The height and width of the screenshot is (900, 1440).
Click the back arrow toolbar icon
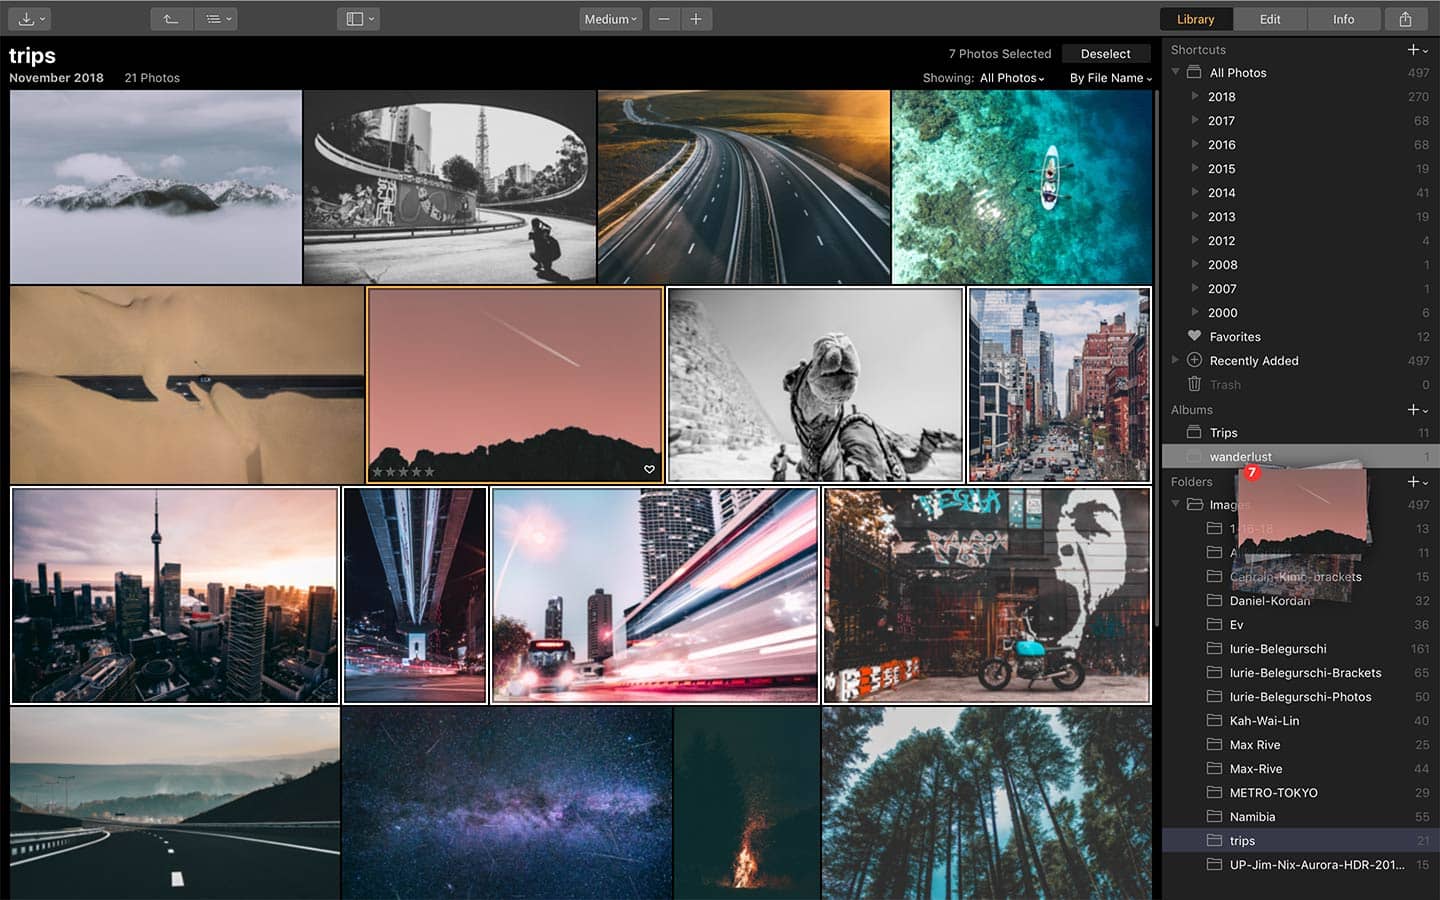point(171,19)
